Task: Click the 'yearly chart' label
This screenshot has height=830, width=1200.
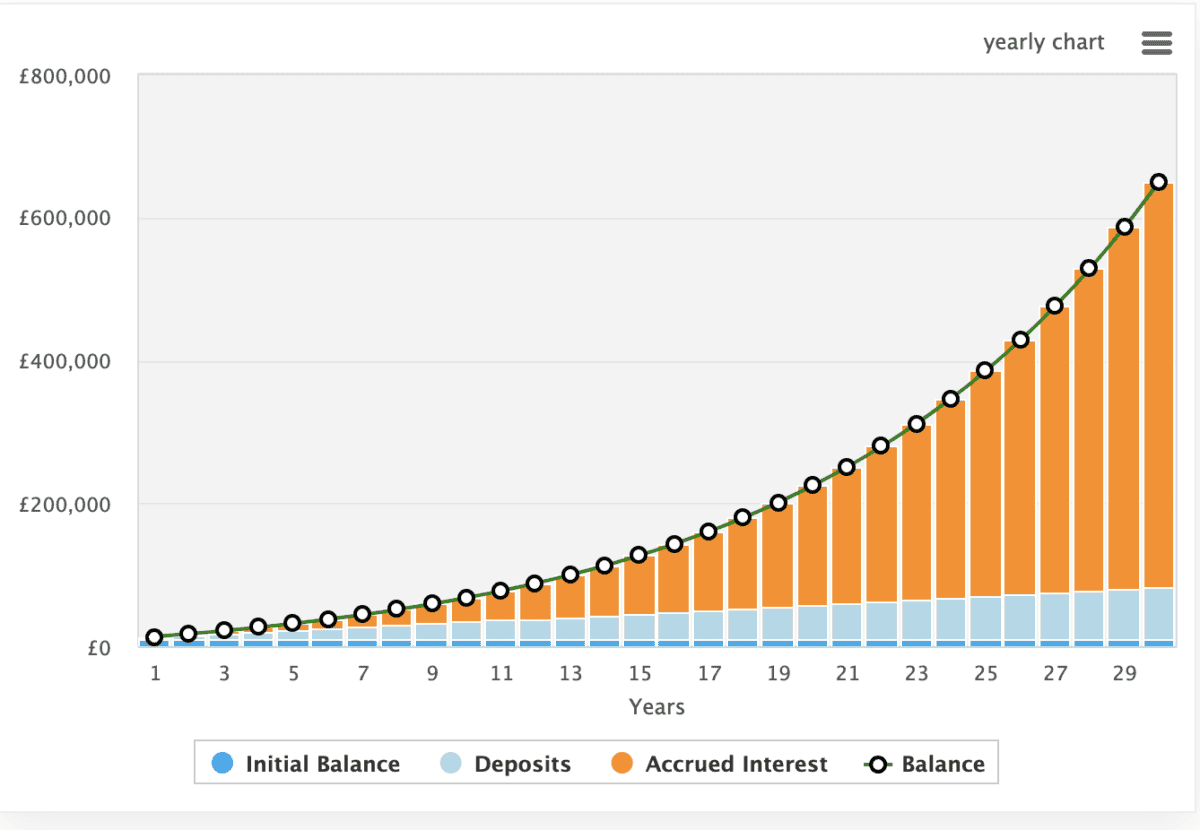Action: tap(1043, 43)
